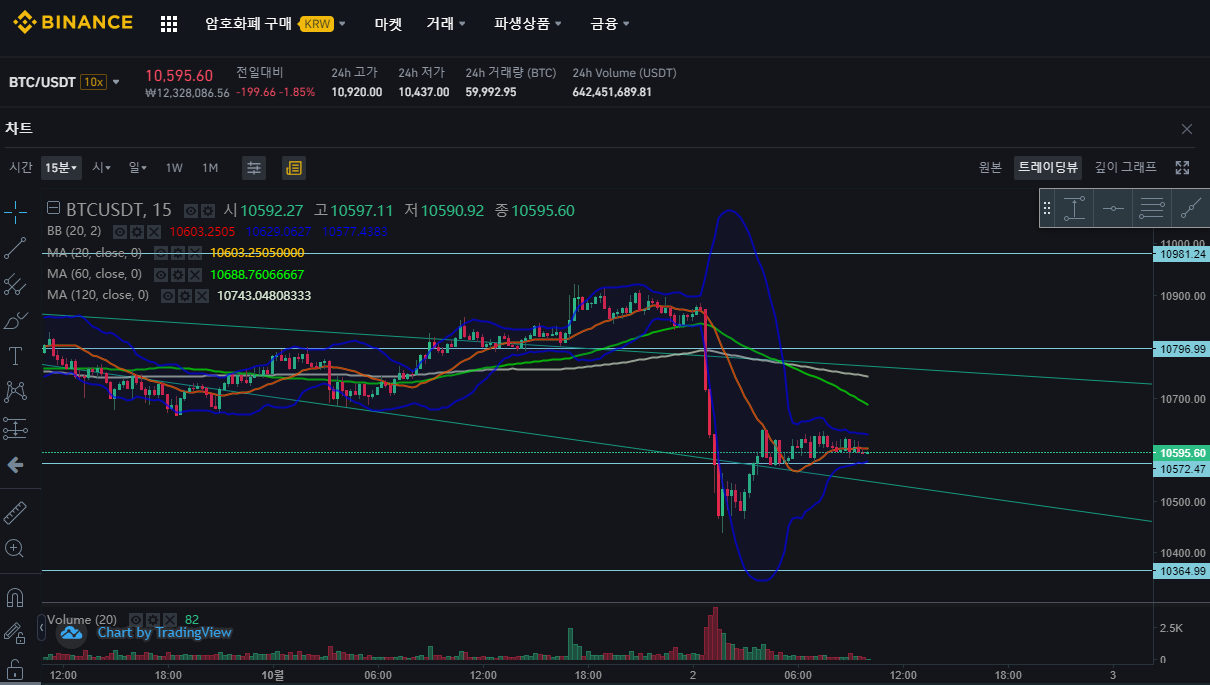This screenshot has height=685, width=1210.
Task: Click the 10572.47 price axis label
Action: pos(1181,468)
